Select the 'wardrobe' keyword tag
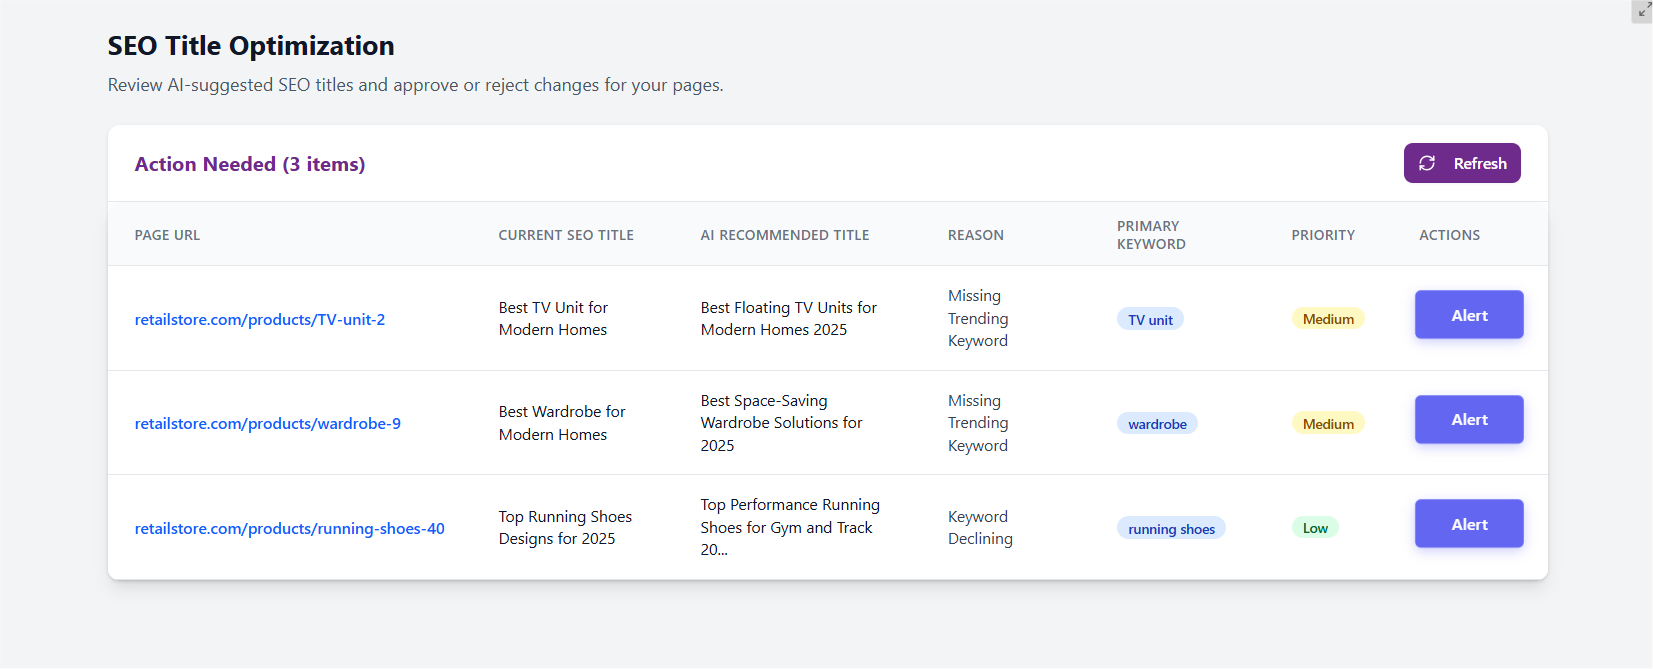The height and width of the screenshot is (669, 1653). [1157, 424]
